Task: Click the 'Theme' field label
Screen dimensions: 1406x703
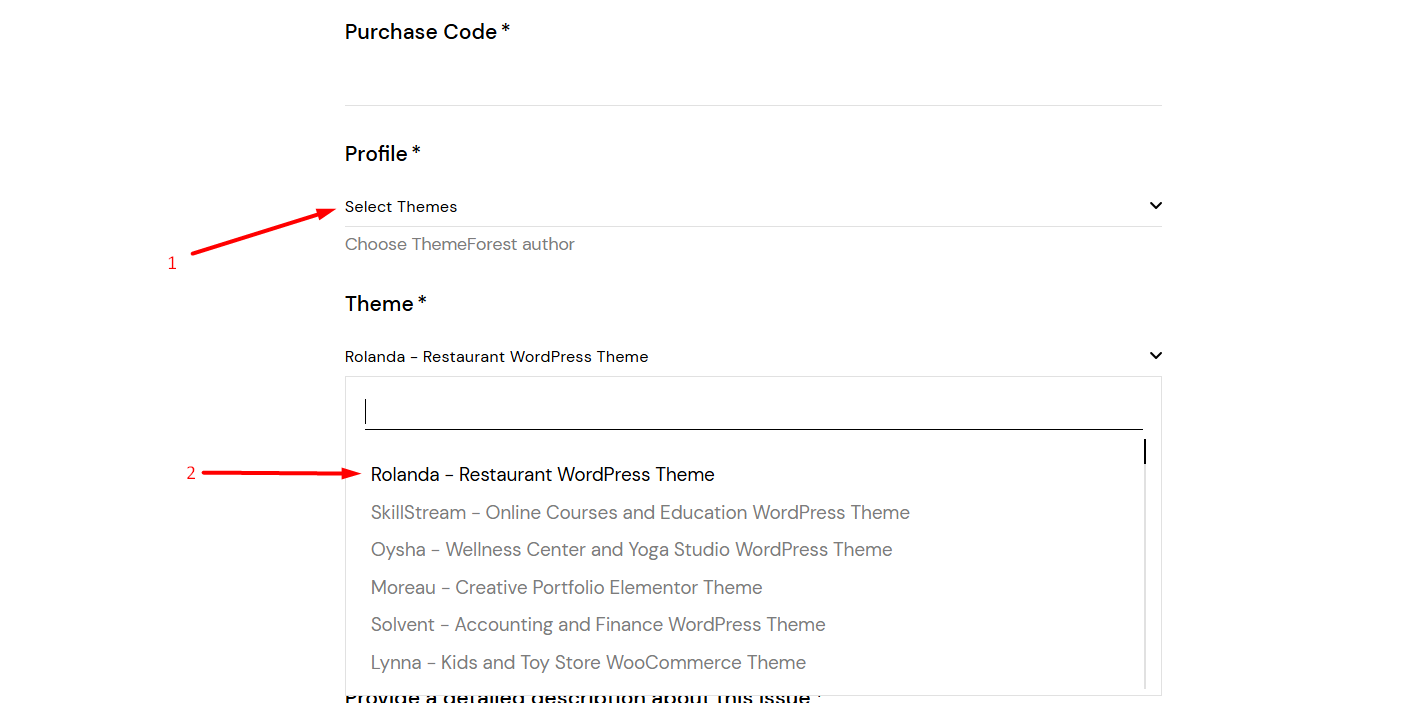Action: point(386,304)
